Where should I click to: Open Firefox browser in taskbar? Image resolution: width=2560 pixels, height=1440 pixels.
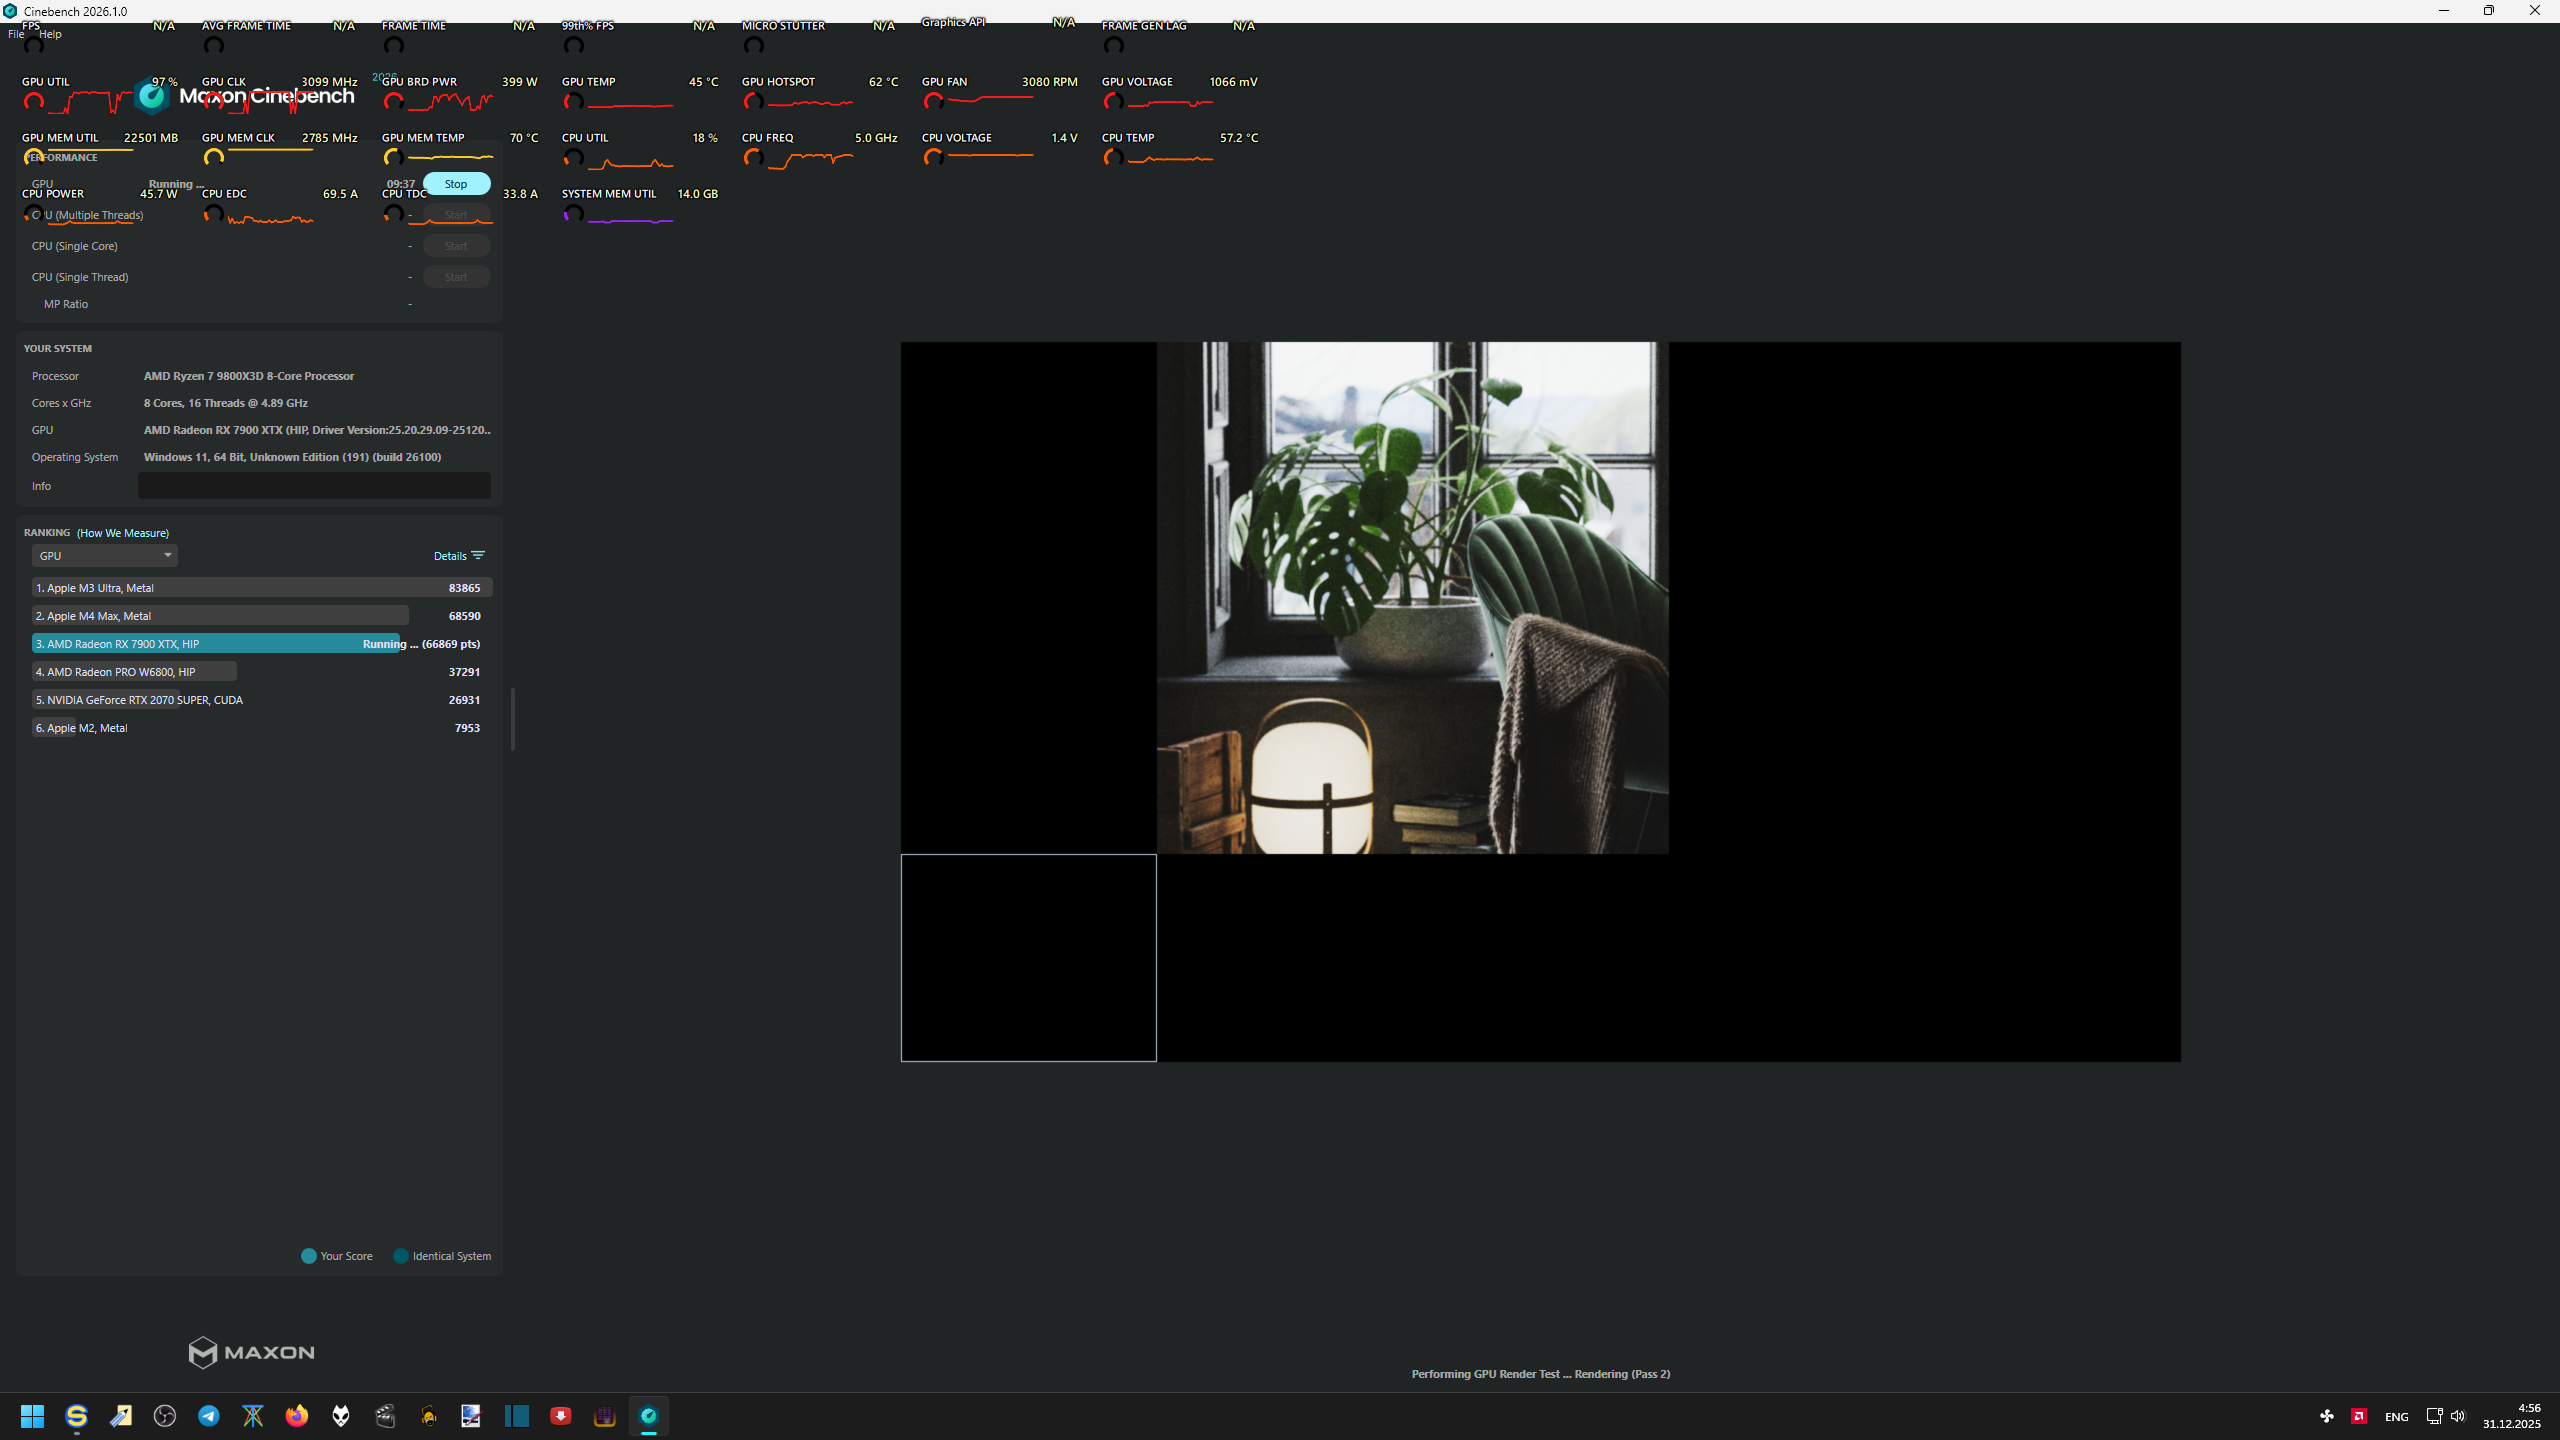coord(297,1416)
